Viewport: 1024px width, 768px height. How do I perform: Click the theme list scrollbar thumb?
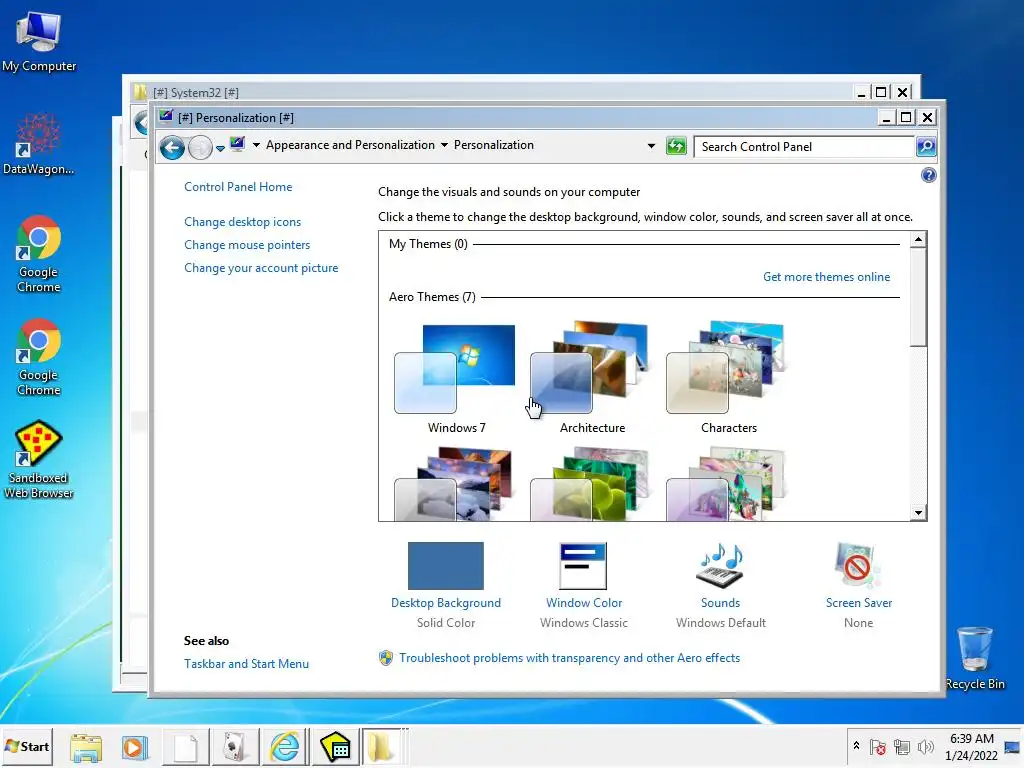point(918,297)
